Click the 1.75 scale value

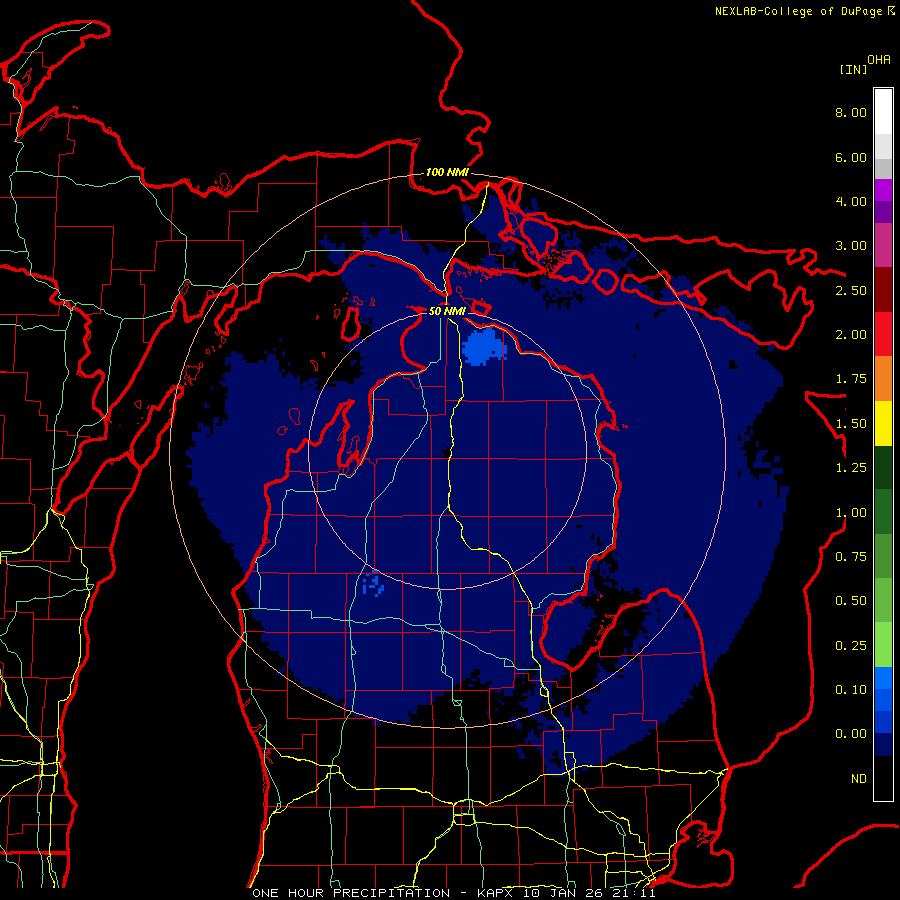(x=851, y=379)
